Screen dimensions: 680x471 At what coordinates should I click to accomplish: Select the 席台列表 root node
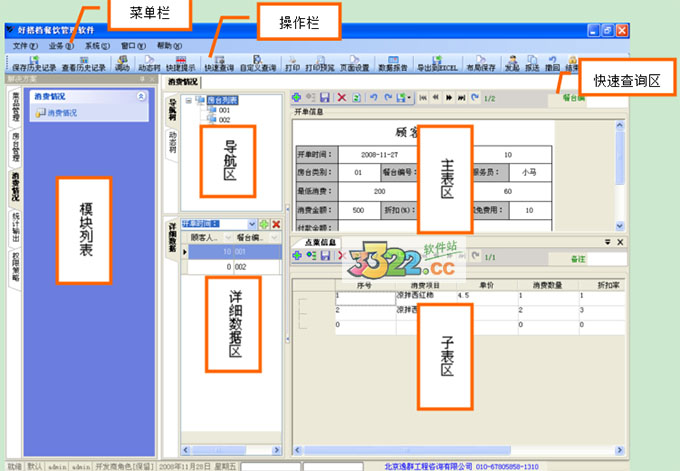[222, 101]
